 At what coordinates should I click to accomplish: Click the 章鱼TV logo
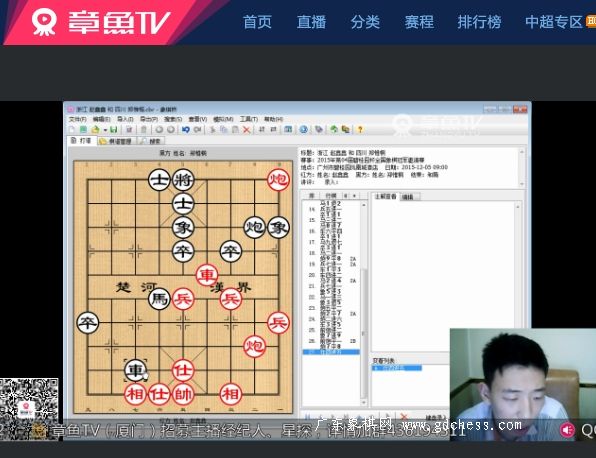point(100,22)
